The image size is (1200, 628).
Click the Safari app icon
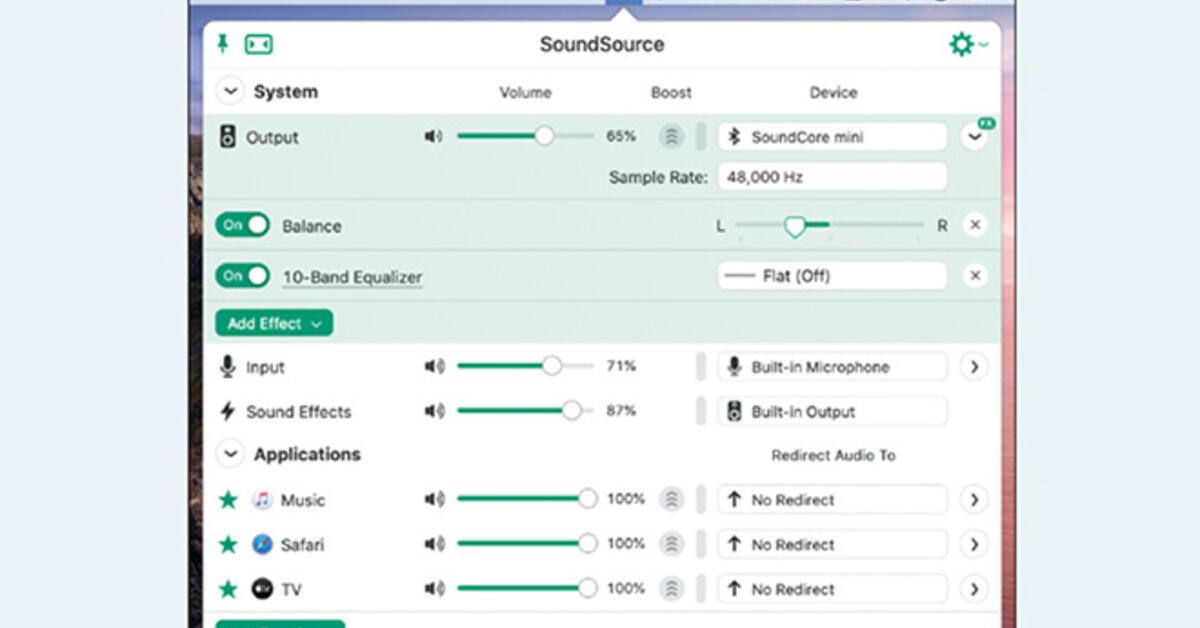coord(262,544)
